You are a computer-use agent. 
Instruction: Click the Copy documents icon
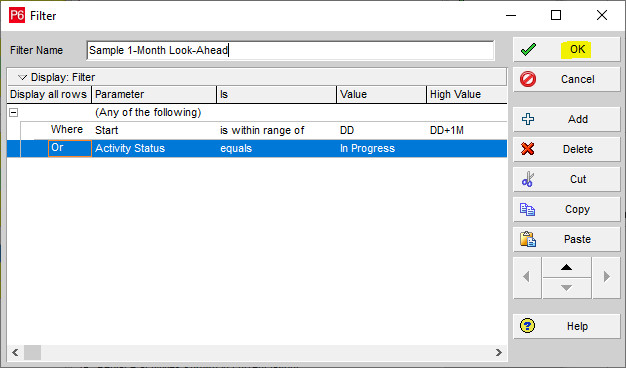pos(527,209)
